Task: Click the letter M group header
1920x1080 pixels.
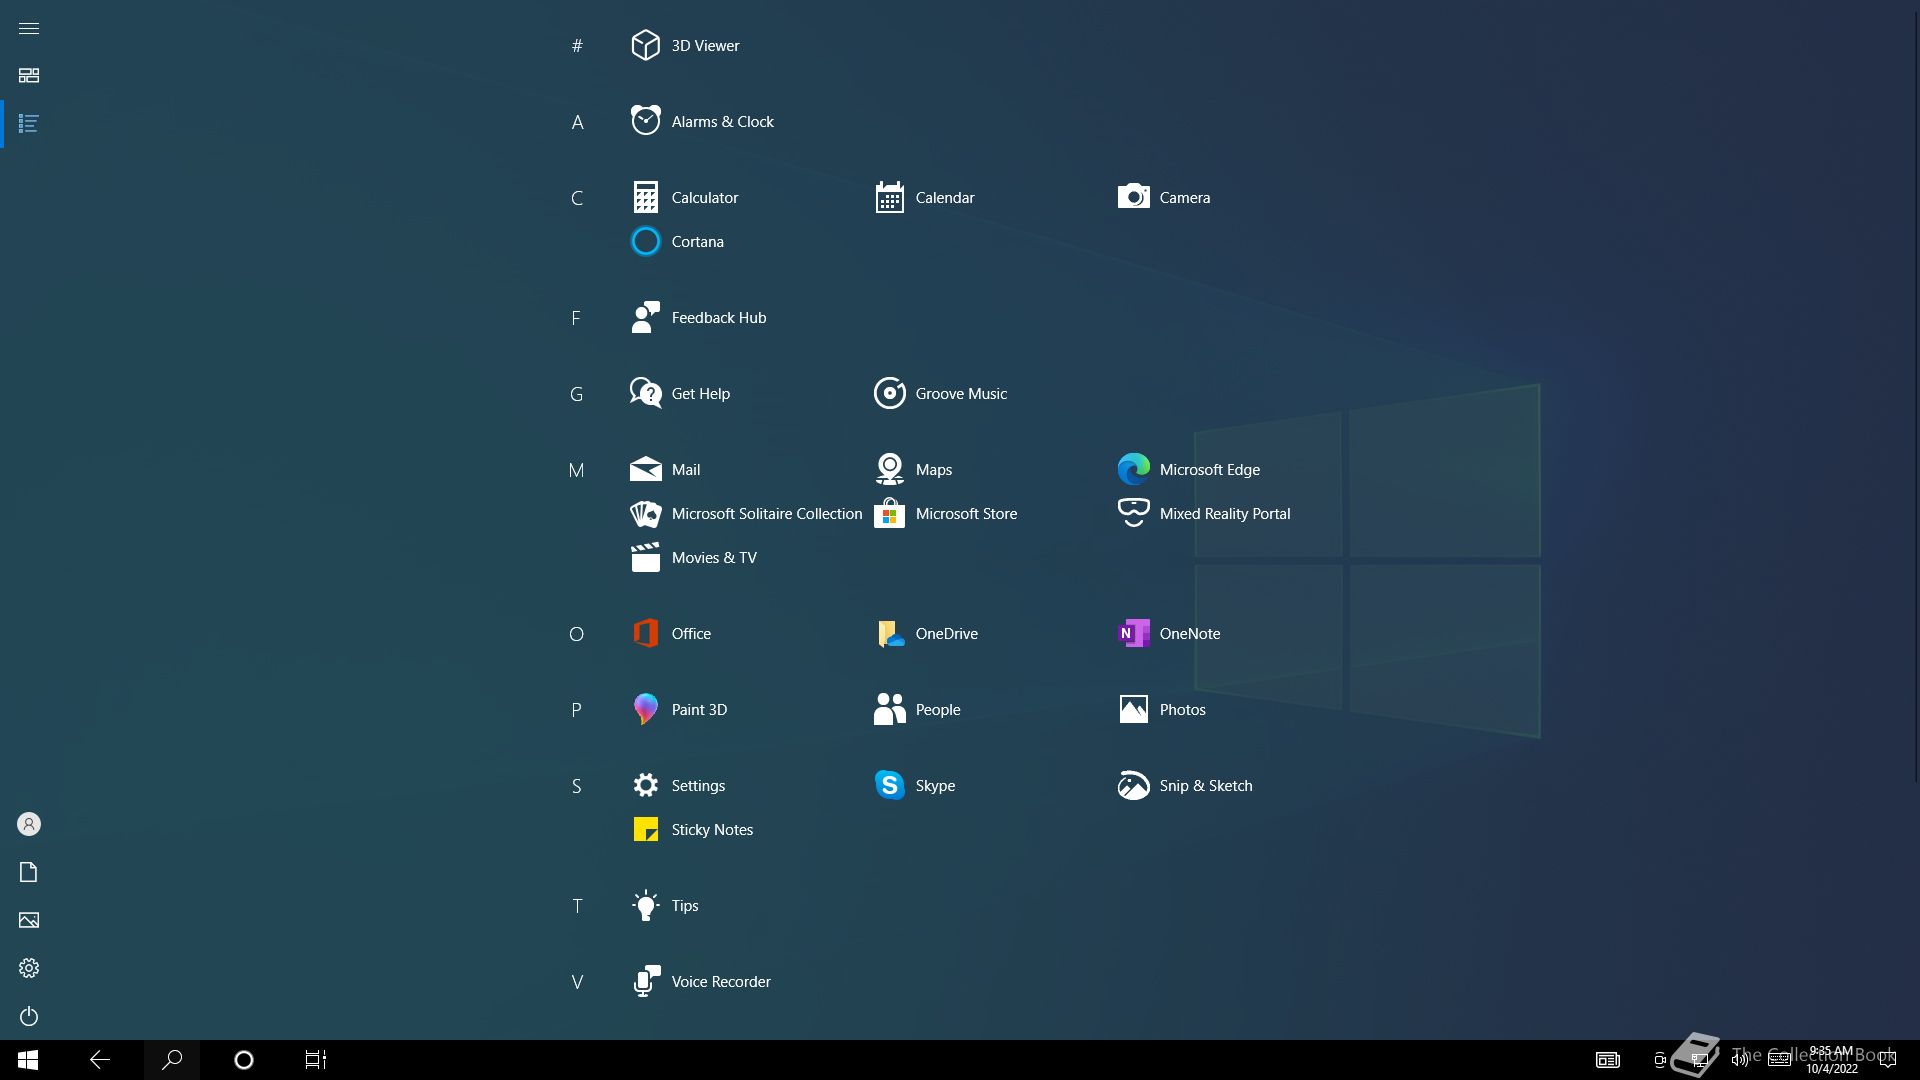Action: click(x=577, y=470)
